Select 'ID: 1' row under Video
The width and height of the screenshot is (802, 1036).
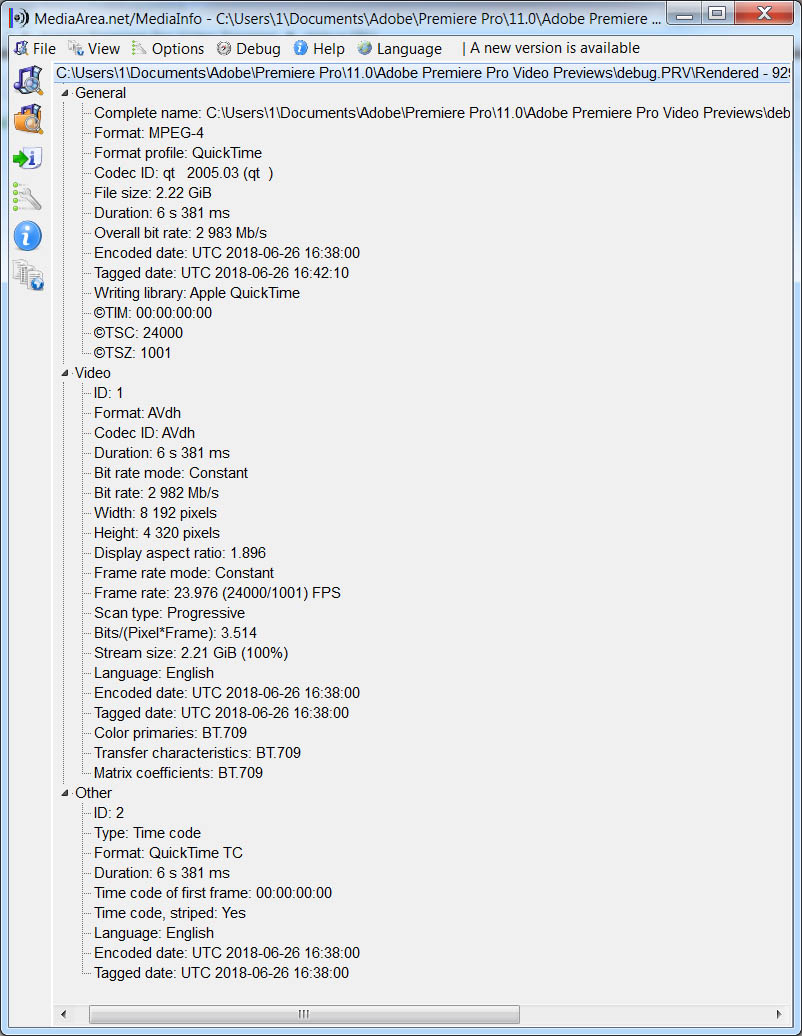[108, 393]
